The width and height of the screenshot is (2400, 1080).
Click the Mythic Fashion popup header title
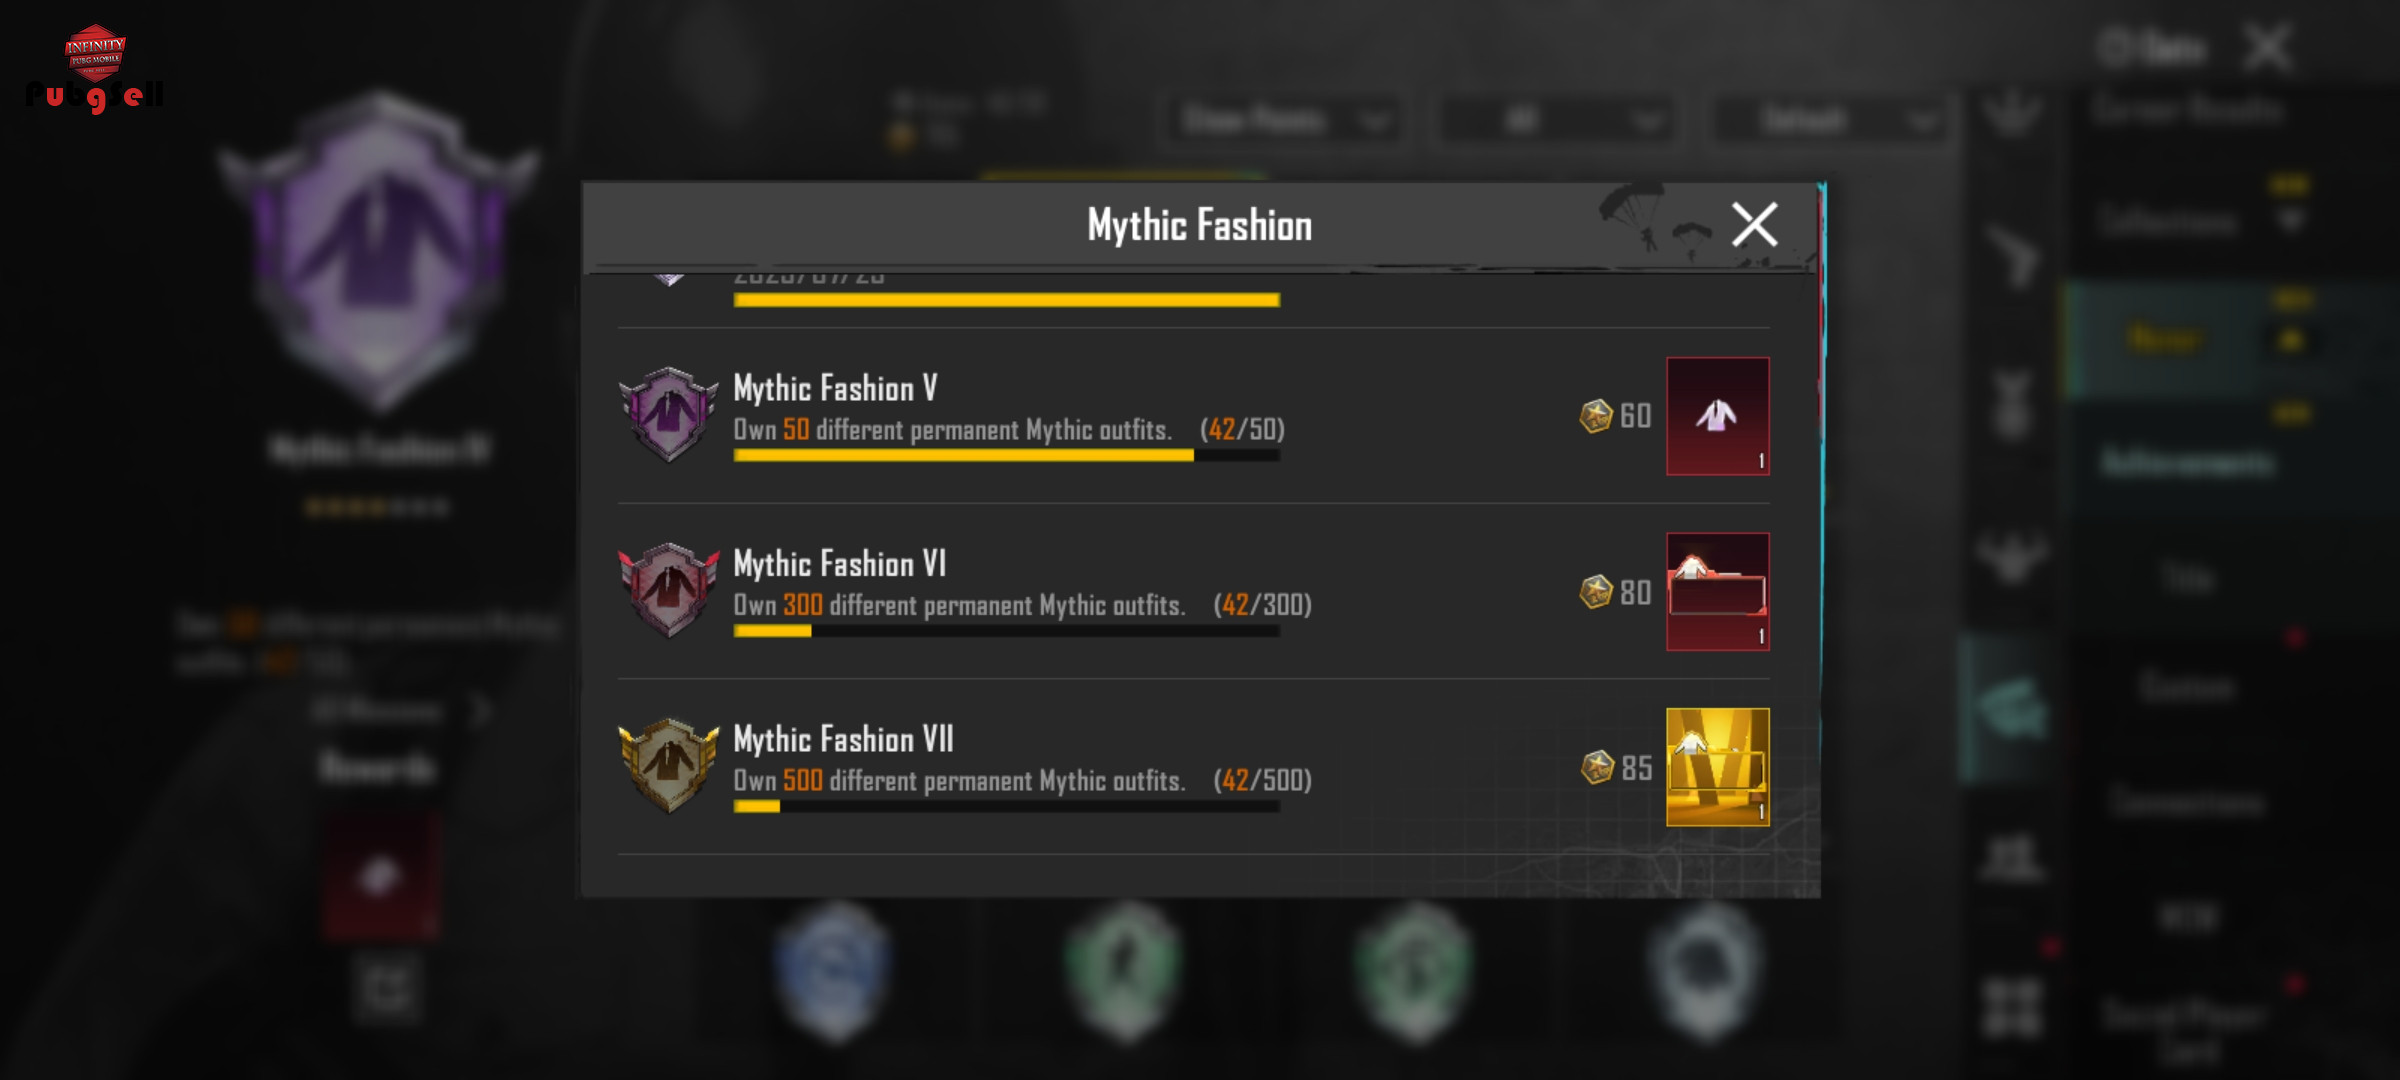[1200, 225]
